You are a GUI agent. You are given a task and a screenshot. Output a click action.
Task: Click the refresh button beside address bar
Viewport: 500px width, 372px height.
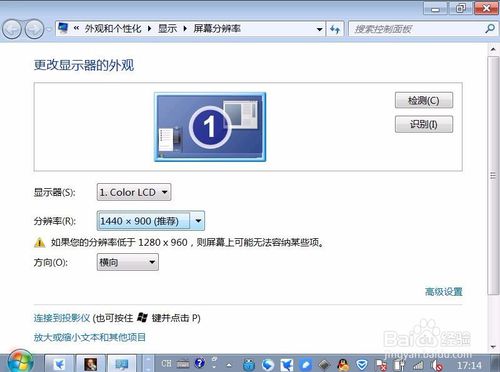click(335, 29)
